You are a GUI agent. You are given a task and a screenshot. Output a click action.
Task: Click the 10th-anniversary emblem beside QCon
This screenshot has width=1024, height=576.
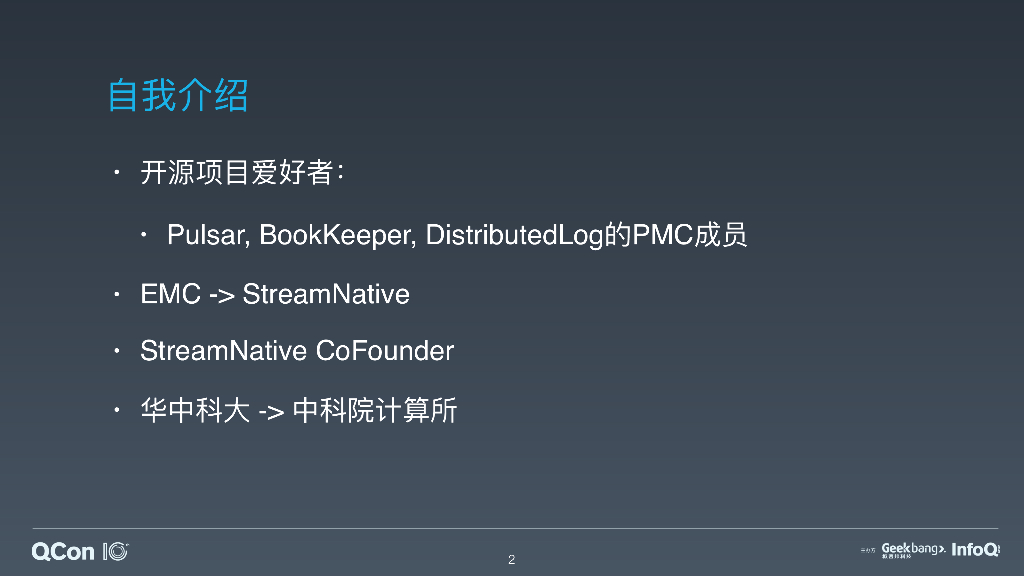point(116,552)
